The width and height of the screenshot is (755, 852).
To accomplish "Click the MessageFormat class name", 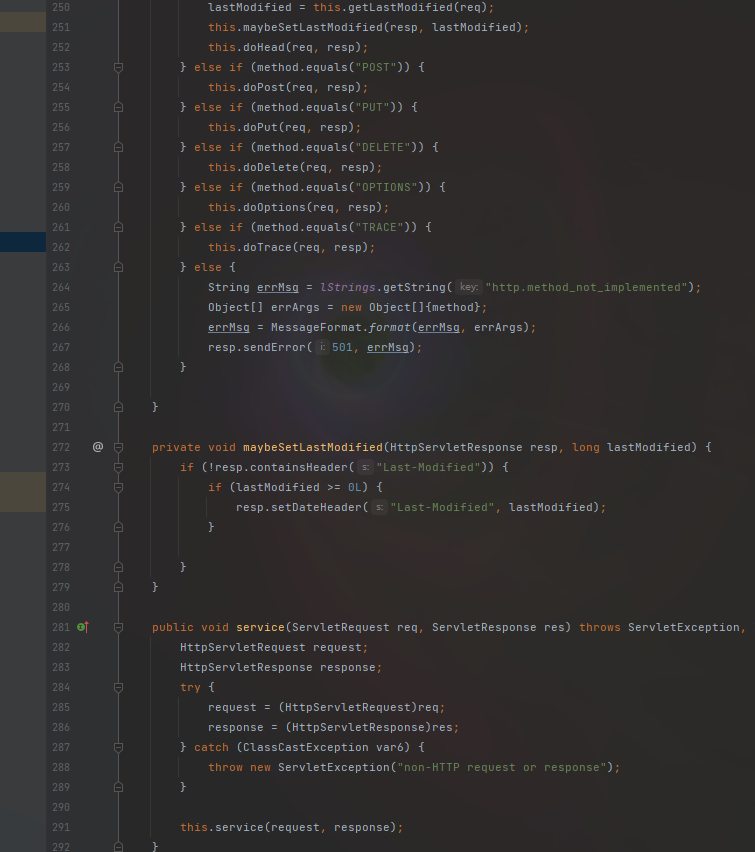I will pyautogui.click(x=316, y=327).
